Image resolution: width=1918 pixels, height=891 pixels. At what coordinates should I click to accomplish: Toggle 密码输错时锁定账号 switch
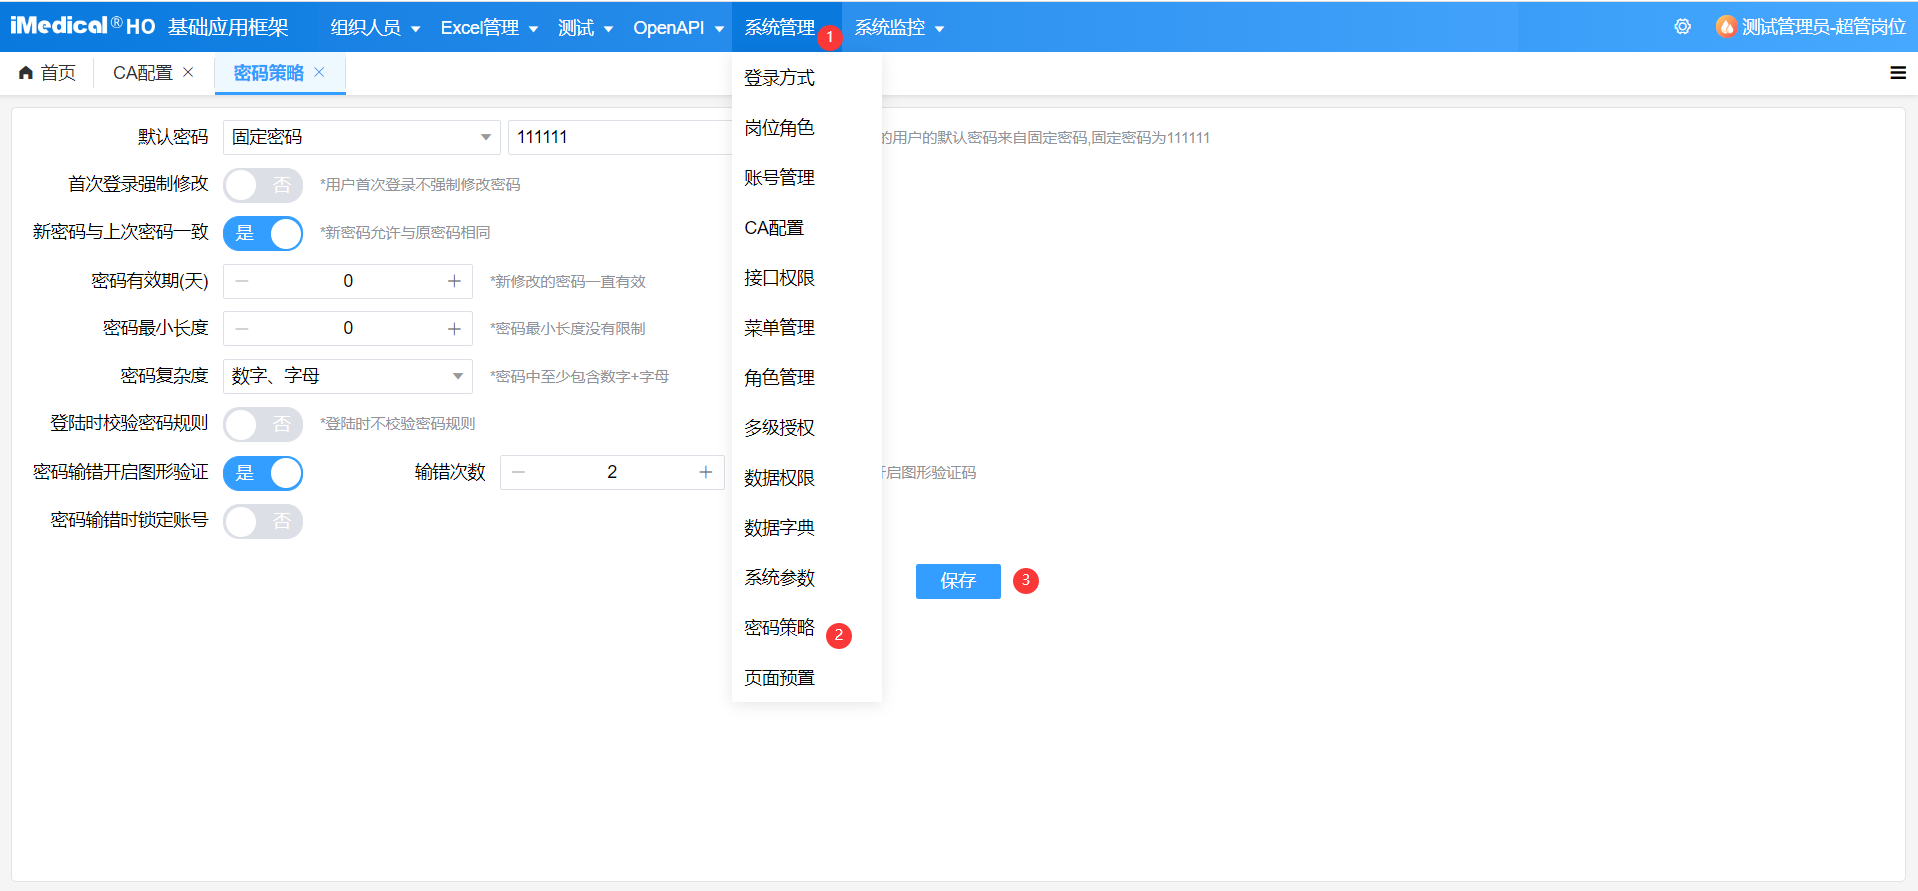pos(263,521)
